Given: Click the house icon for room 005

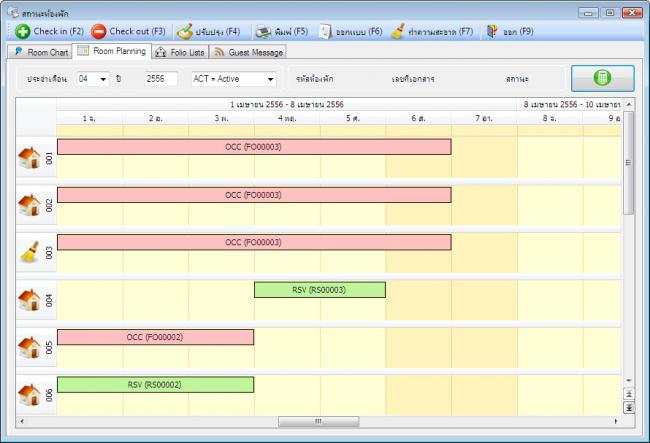Looking at the screenshot, I should tap(30, 347).
